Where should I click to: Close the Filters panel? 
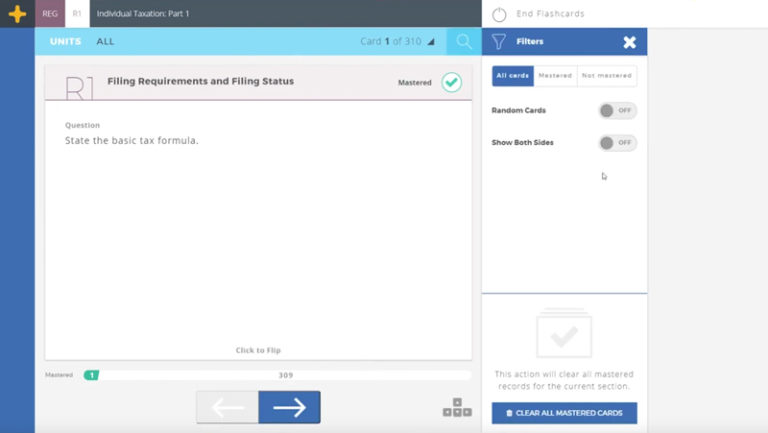(629, 42)
